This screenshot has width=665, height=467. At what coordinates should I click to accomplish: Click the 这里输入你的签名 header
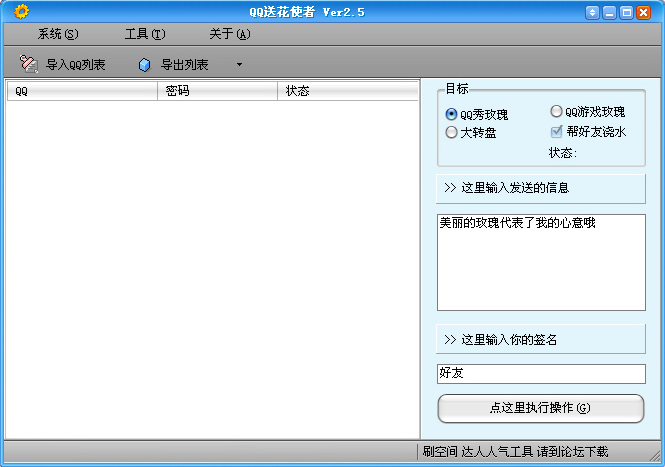[x=541, y=339]
